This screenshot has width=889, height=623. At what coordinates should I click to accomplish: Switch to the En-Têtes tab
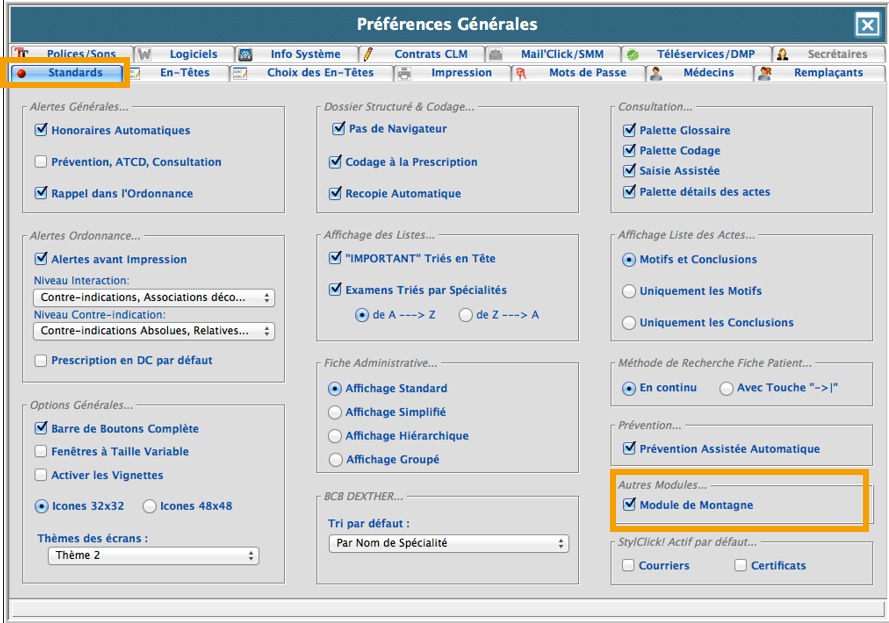(x=184, y=73)
